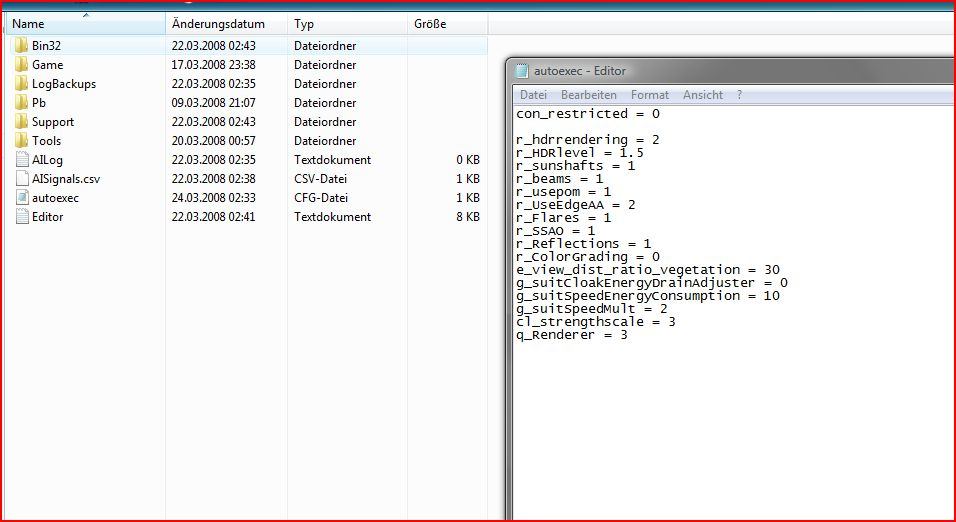The width and height of the screenshot is (956, 522).
Task: Click the date 17.03.2008 23:38
Action: 213,65
